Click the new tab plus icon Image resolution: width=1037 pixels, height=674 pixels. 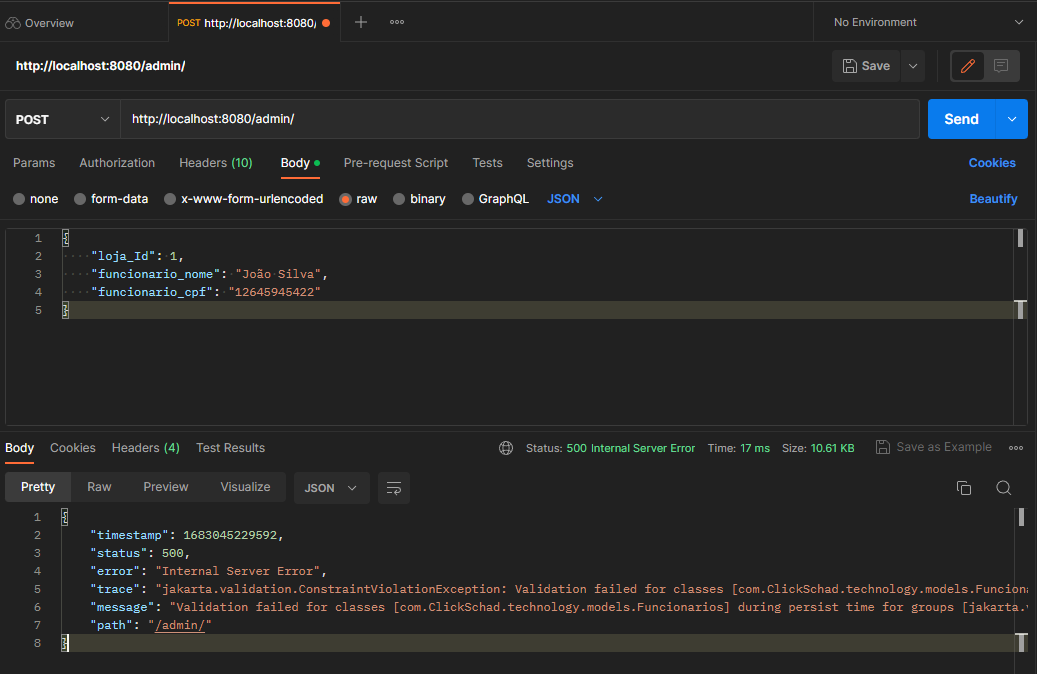[361, 22]
